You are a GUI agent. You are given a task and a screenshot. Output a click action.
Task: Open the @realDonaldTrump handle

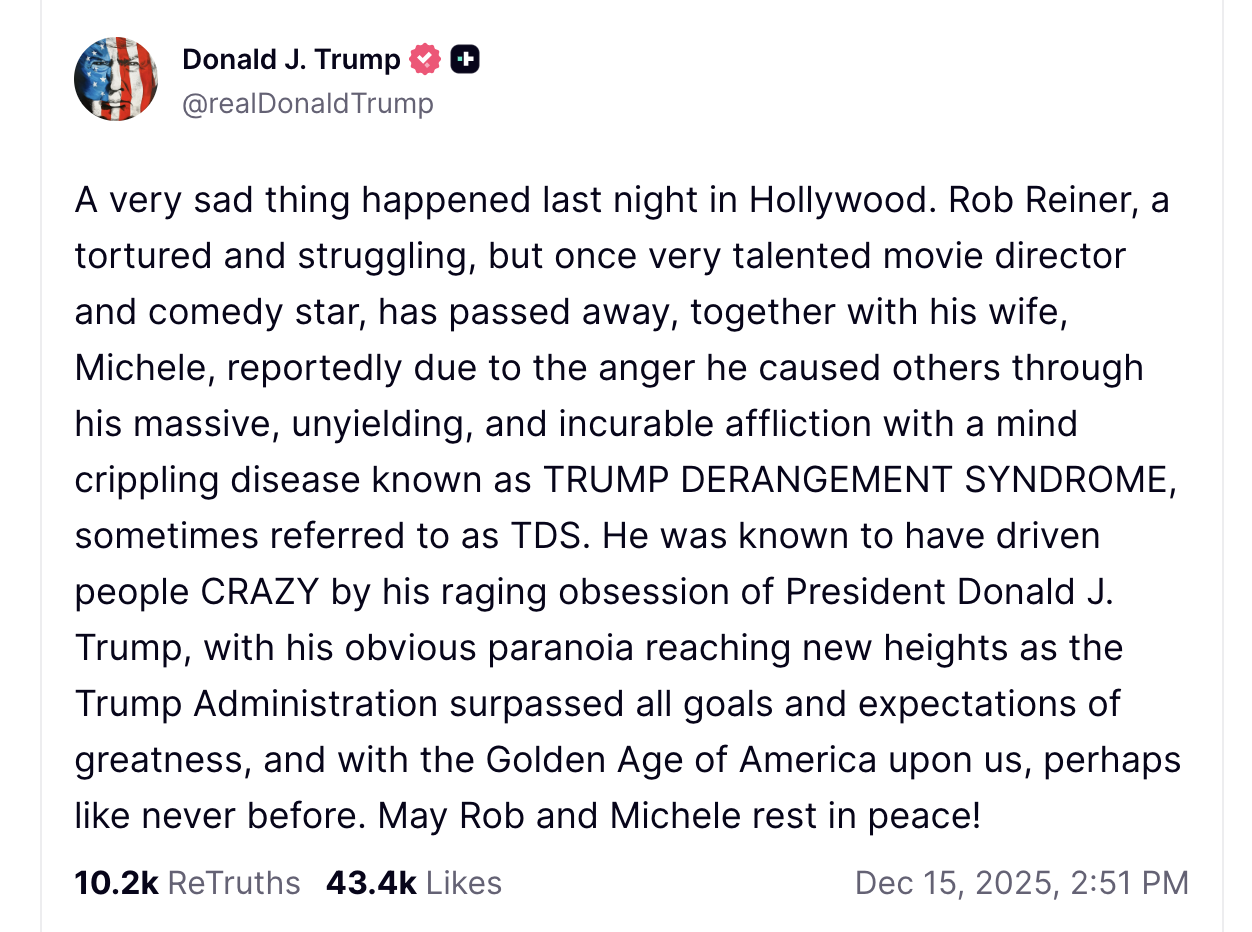coord(307,103)
